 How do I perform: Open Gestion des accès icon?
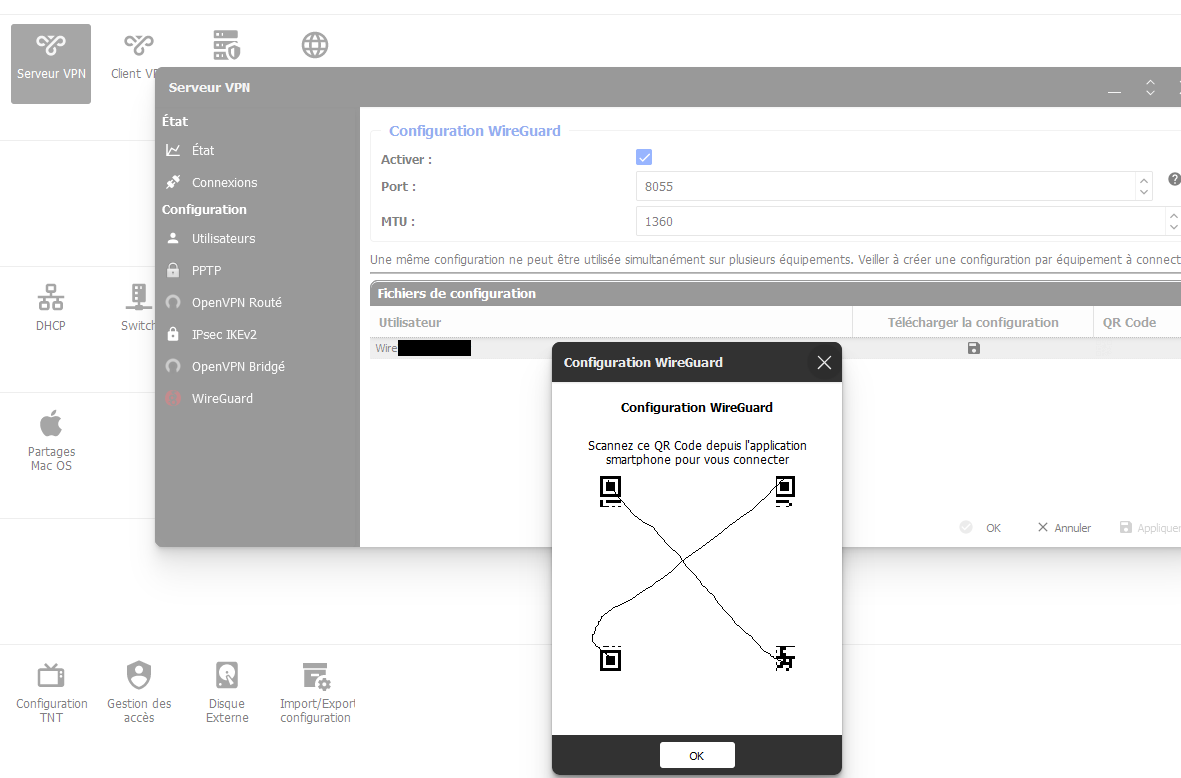click(139, 693)
